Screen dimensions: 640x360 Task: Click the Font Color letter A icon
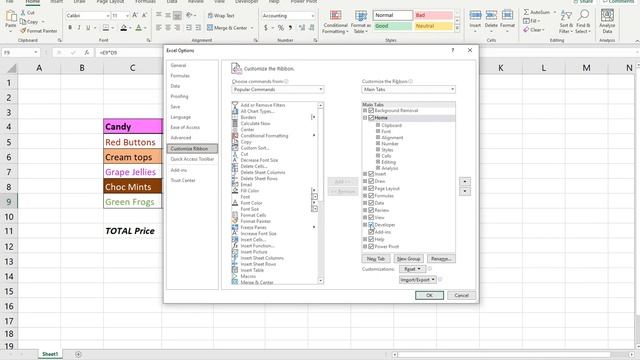[x=138, y=28]
